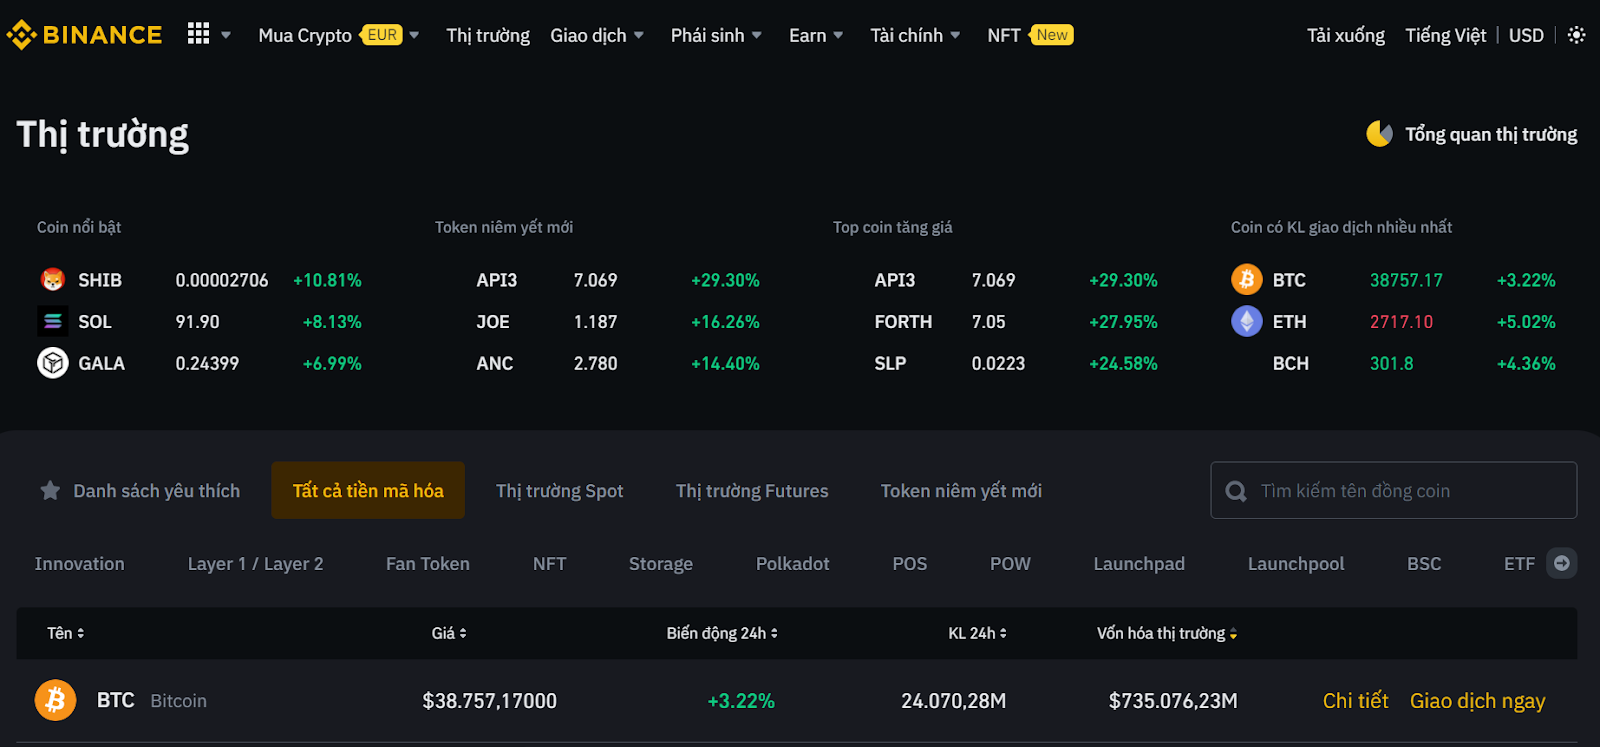Sort the table by Tên column
Image resolution: width=1600 pixels, height=747 pixels.
coord(66,633)
